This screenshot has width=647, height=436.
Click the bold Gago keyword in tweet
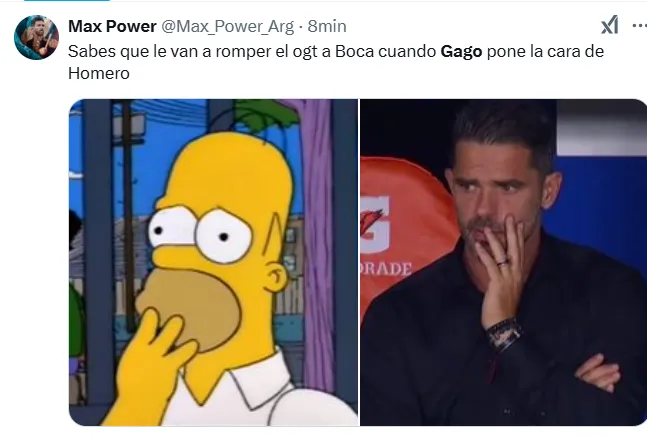[461, 52]
